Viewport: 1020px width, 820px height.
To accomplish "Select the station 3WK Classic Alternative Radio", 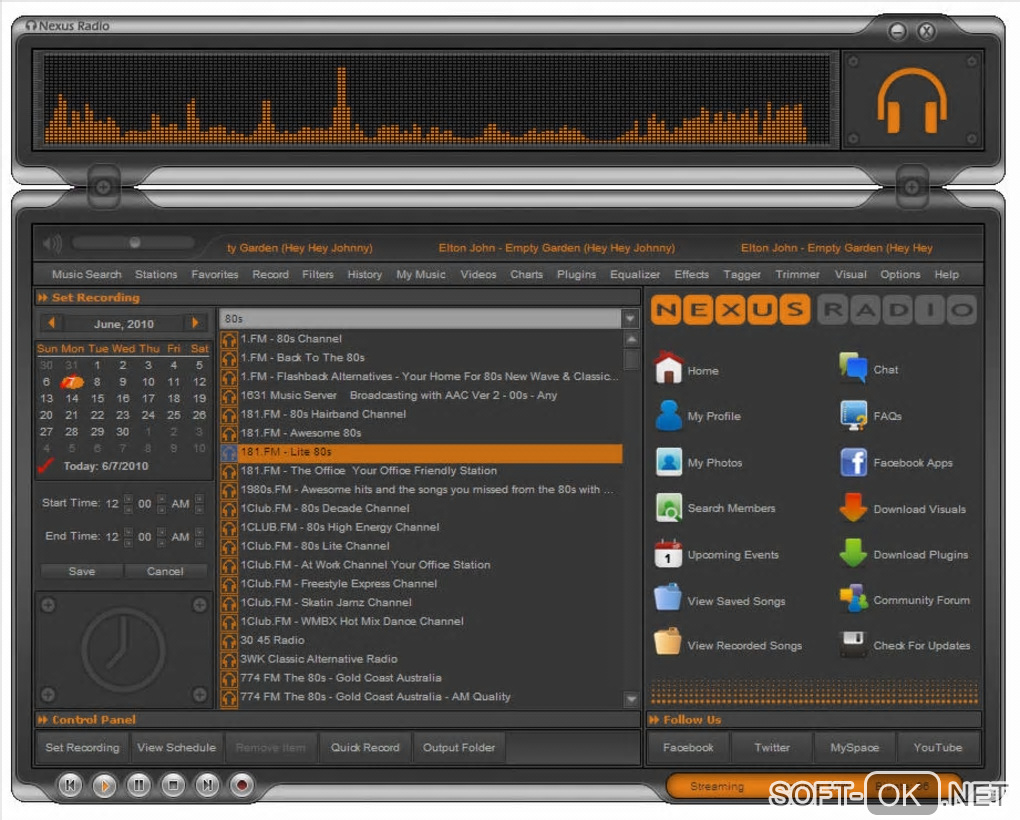I will (421, 659).
